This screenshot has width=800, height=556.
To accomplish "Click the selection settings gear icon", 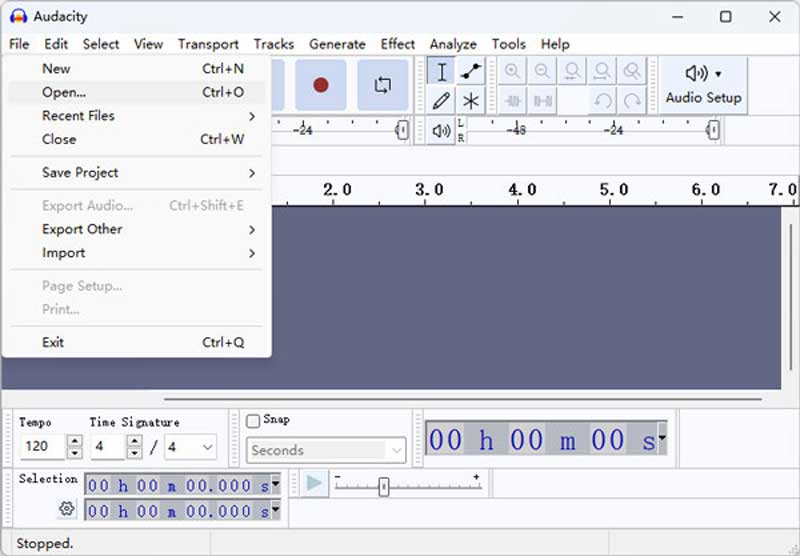I will [x=66, y=509].
